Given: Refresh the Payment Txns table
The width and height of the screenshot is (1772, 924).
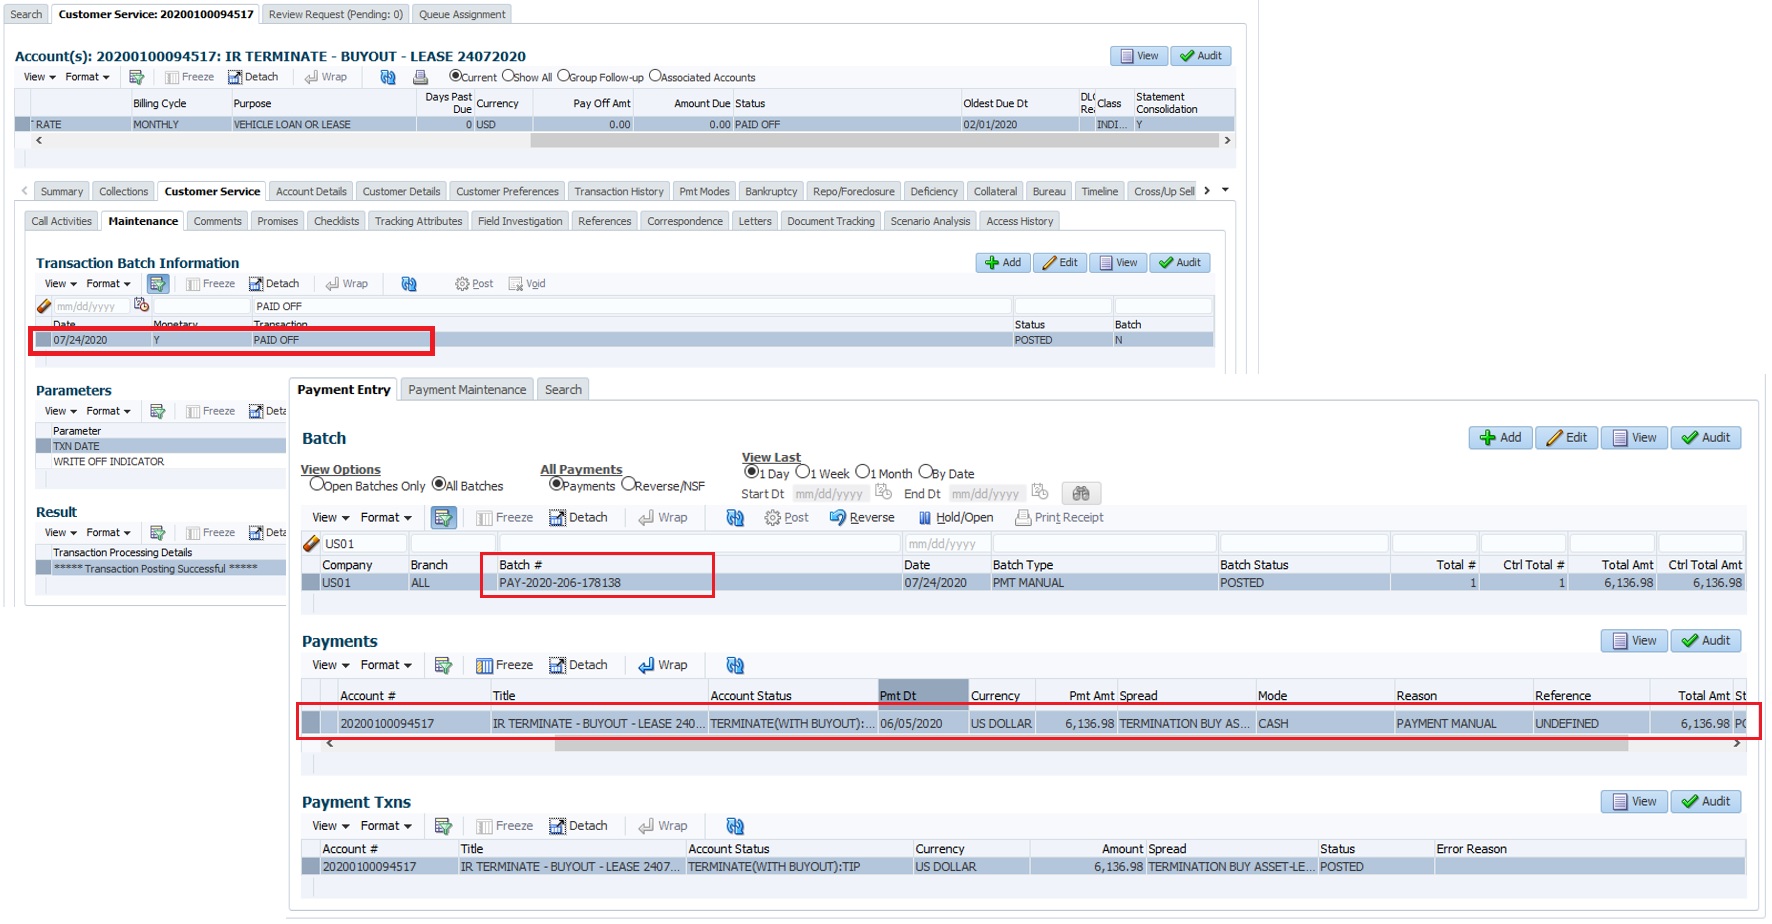Looking at the screenshot, I should pos(735,827).
